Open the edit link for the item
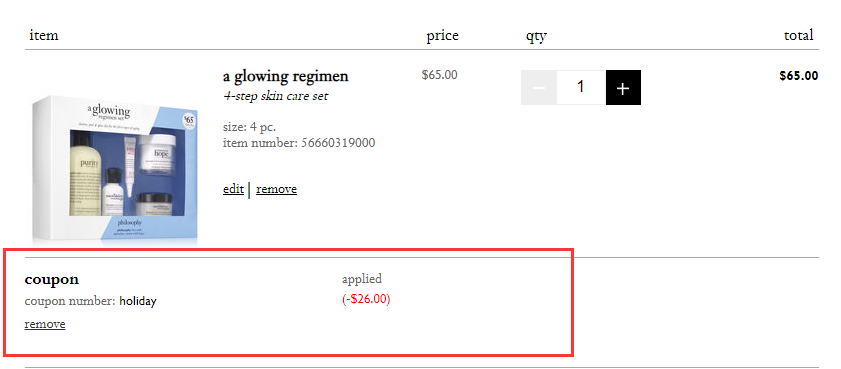 pyautogui.click(x=233, y=189)
